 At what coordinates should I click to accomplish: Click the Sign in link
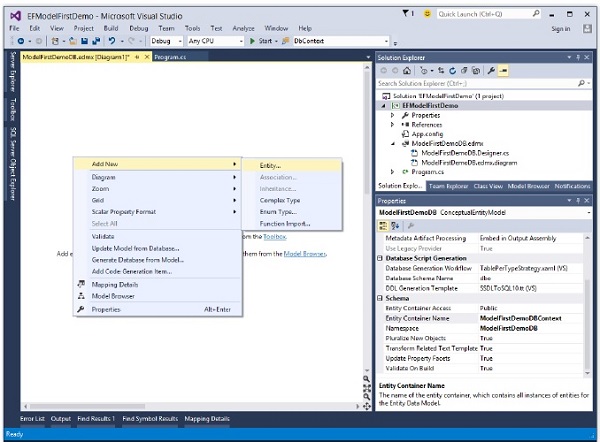(561, 28)
